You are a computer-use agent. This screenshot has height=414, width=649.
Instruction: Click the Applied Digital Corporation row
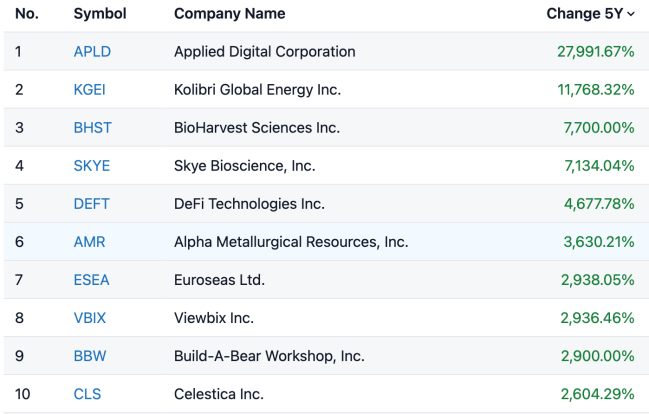[x=264, y=51]
